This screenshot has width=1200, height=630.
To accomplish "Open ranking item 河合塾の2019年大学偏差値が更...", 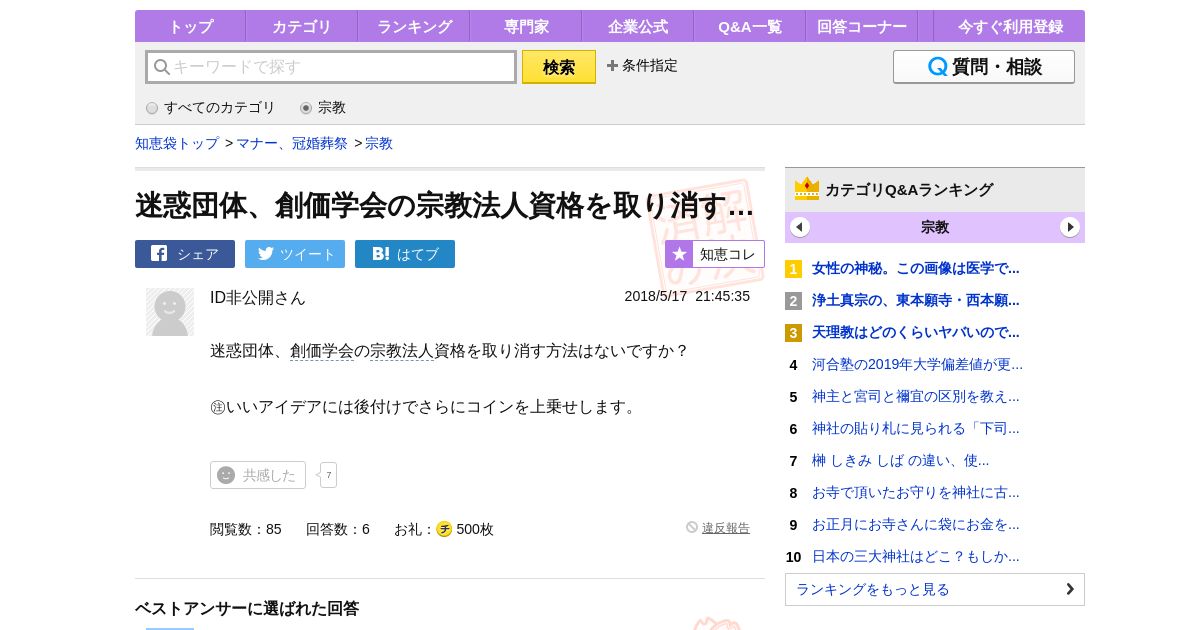I will (x=917, y=364).
